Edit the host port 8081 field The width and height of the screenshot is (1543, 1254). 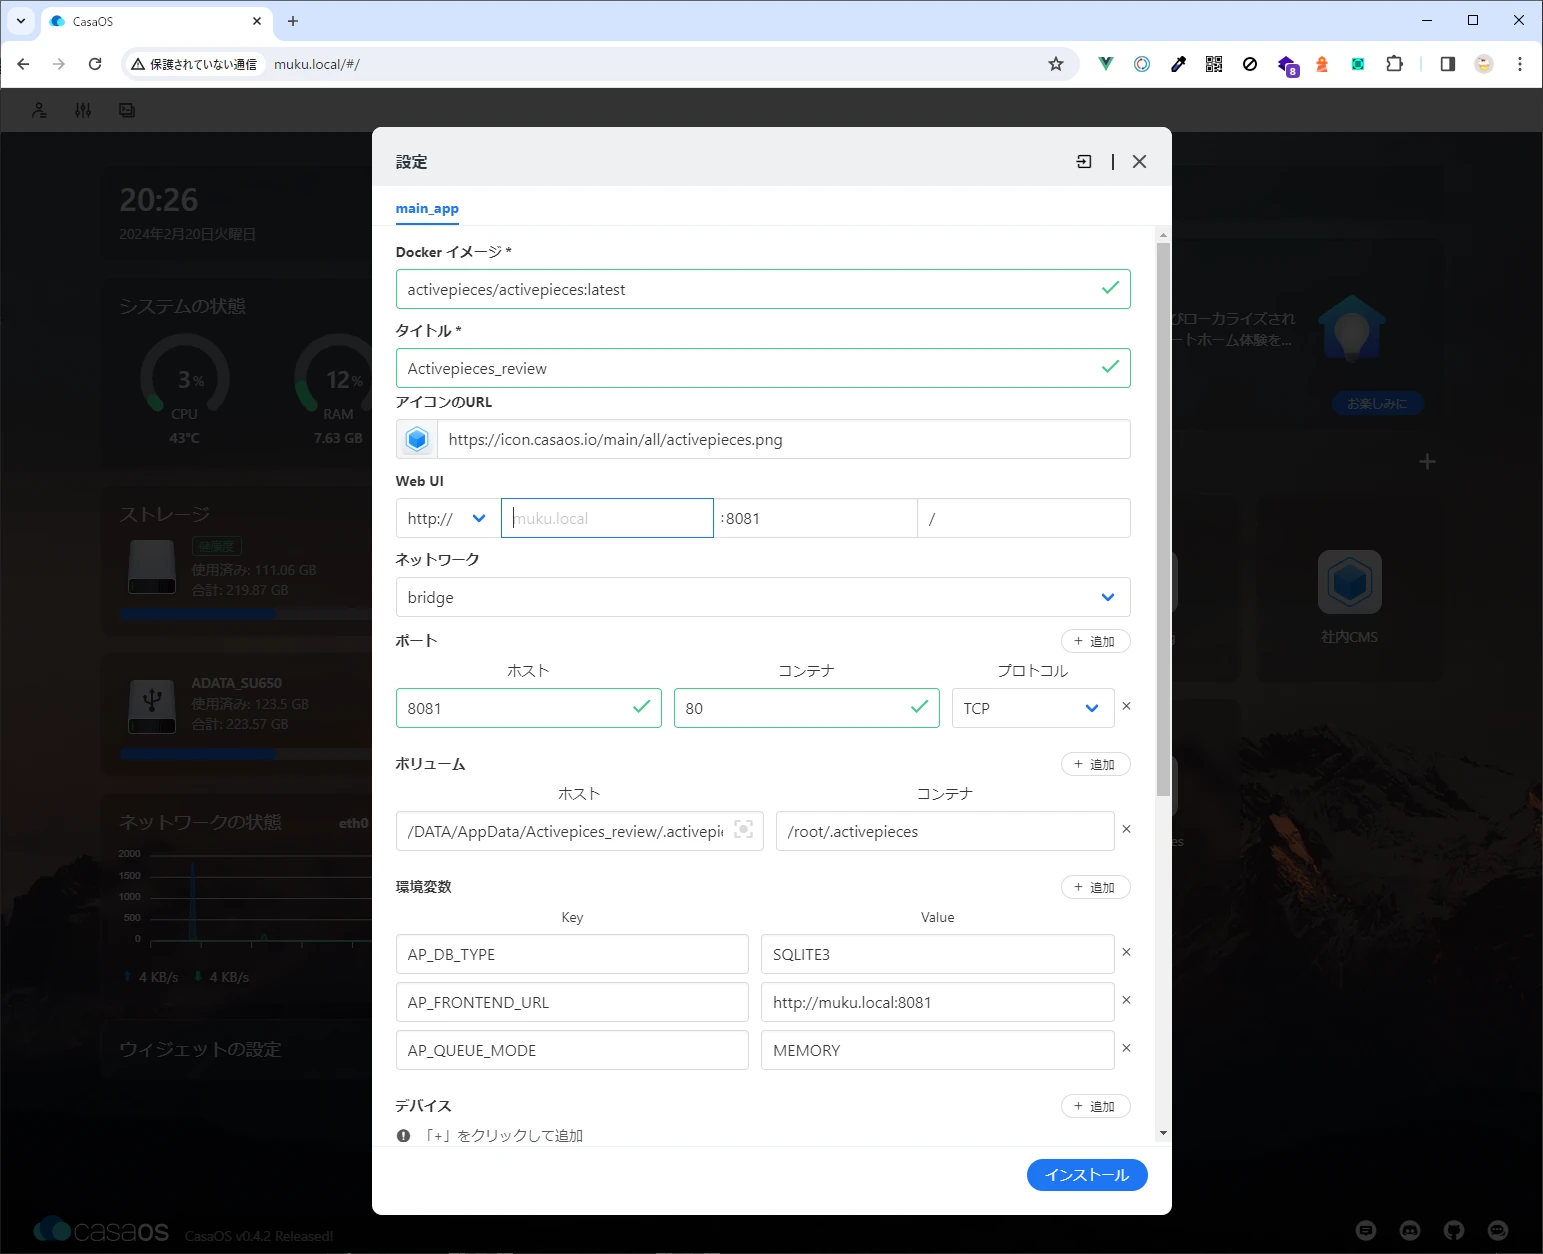528,708
